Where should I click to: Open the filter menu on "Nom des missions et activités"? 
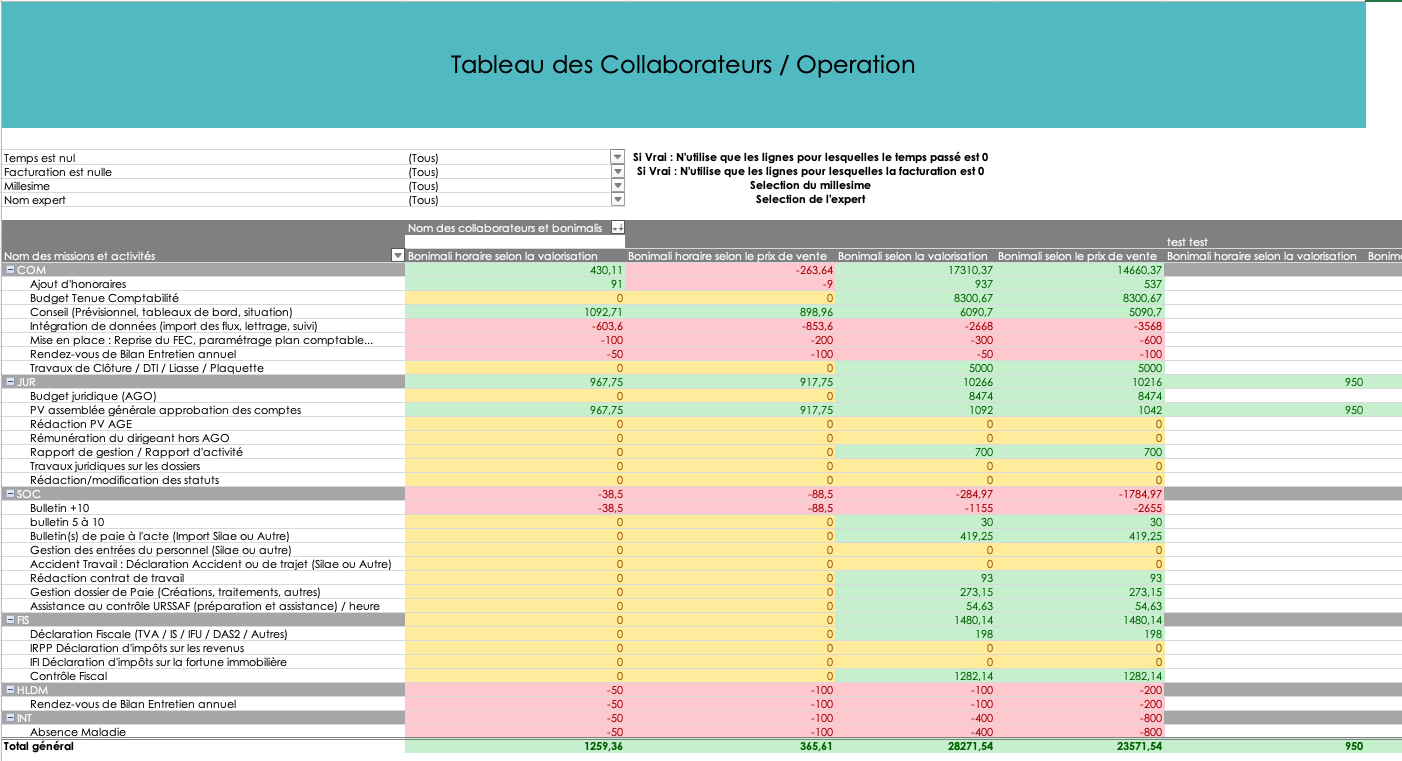(398, 256)
